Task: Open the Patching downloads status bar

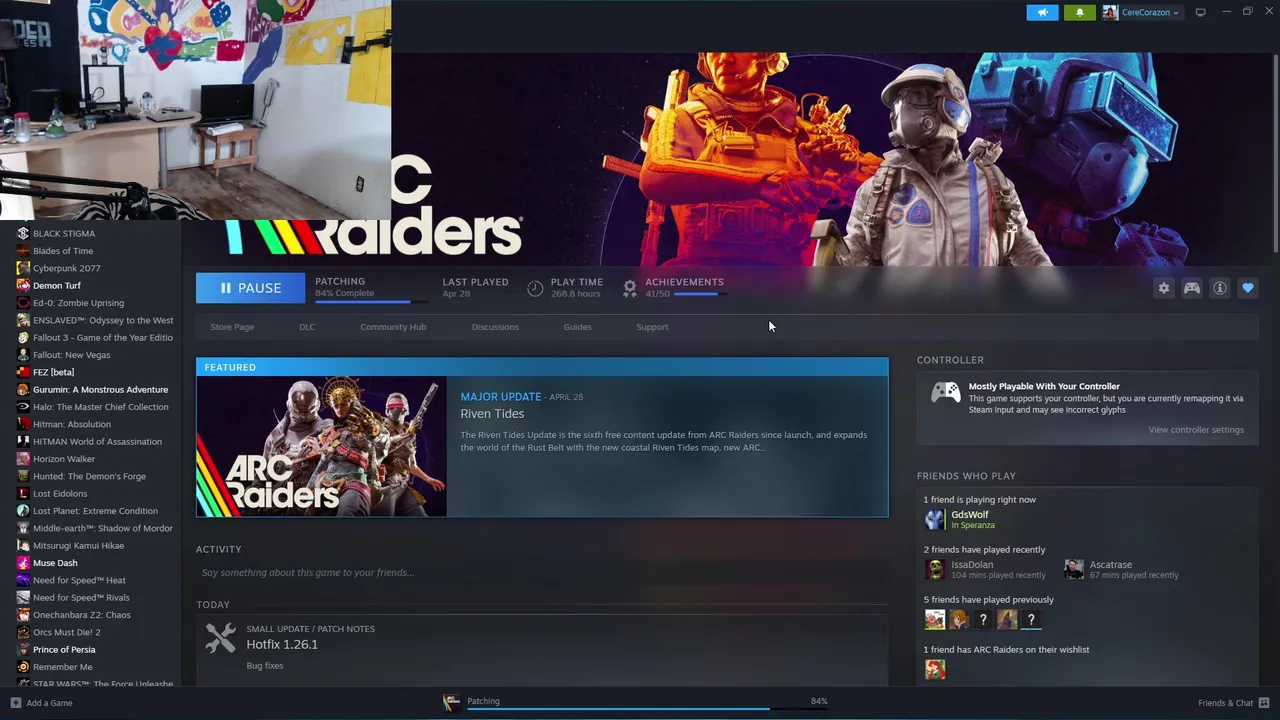Action: [636, 703]
